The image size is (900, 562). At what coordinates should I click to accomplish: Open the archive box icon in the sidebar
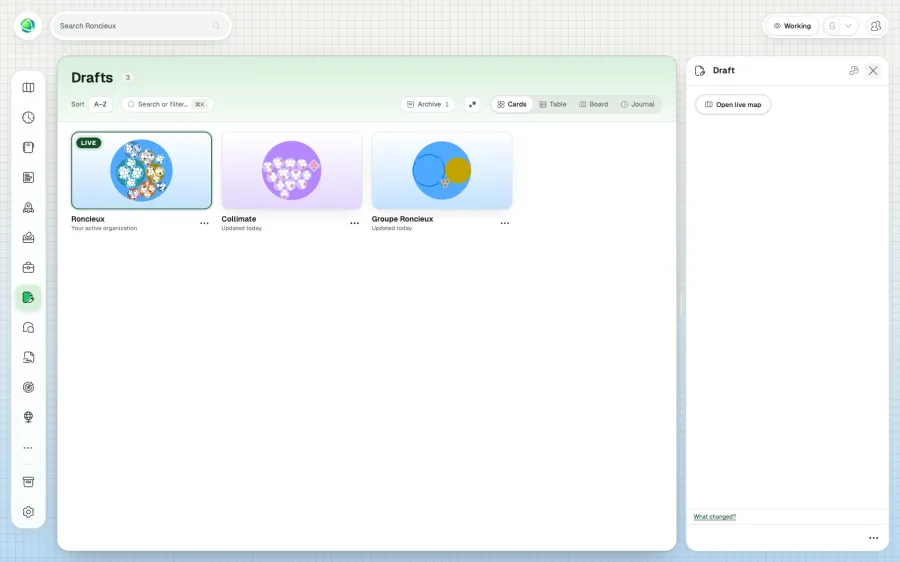28,482
